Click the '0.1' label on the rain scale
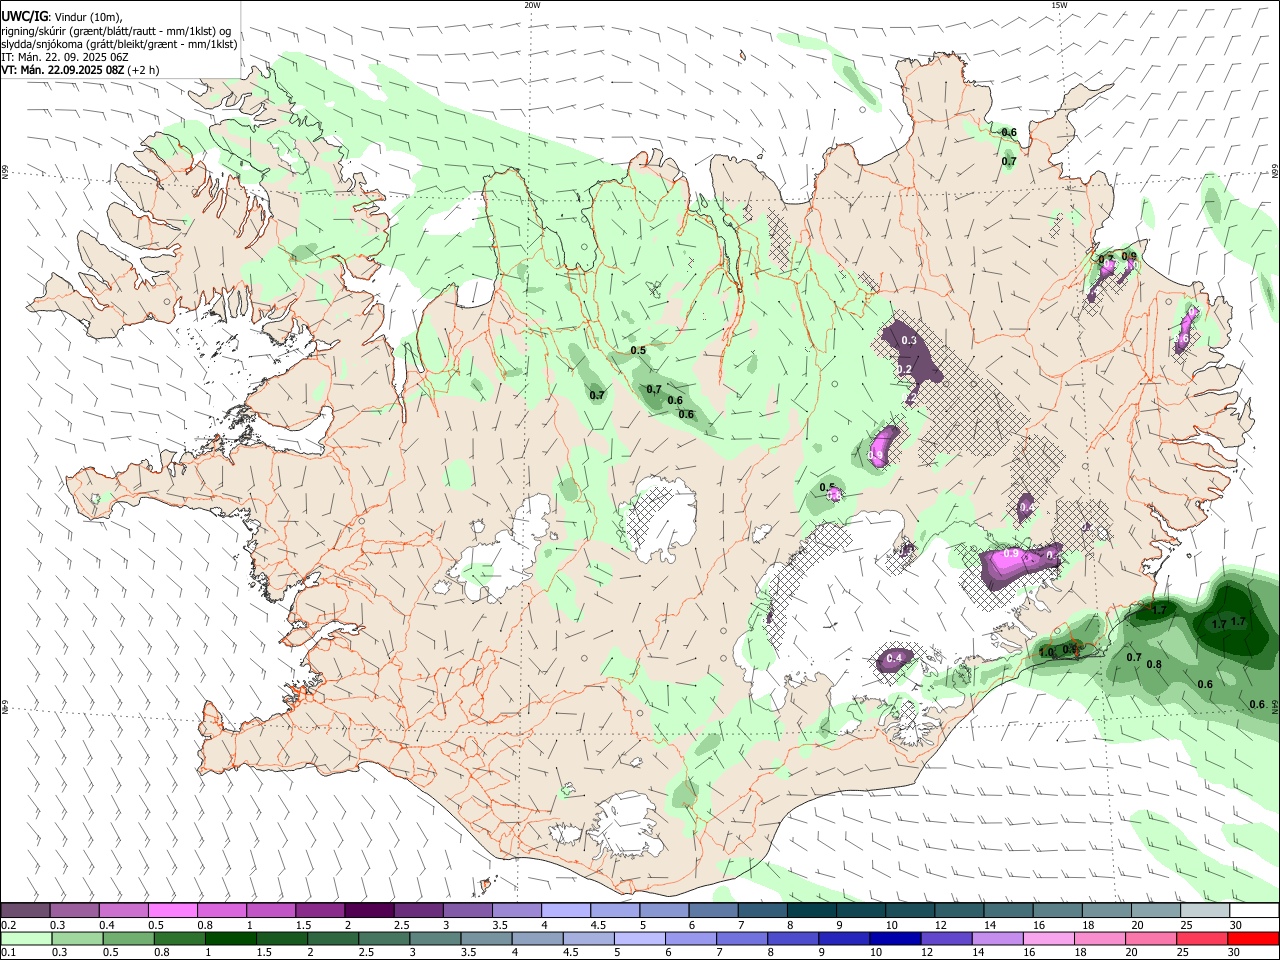 (9, 952)
